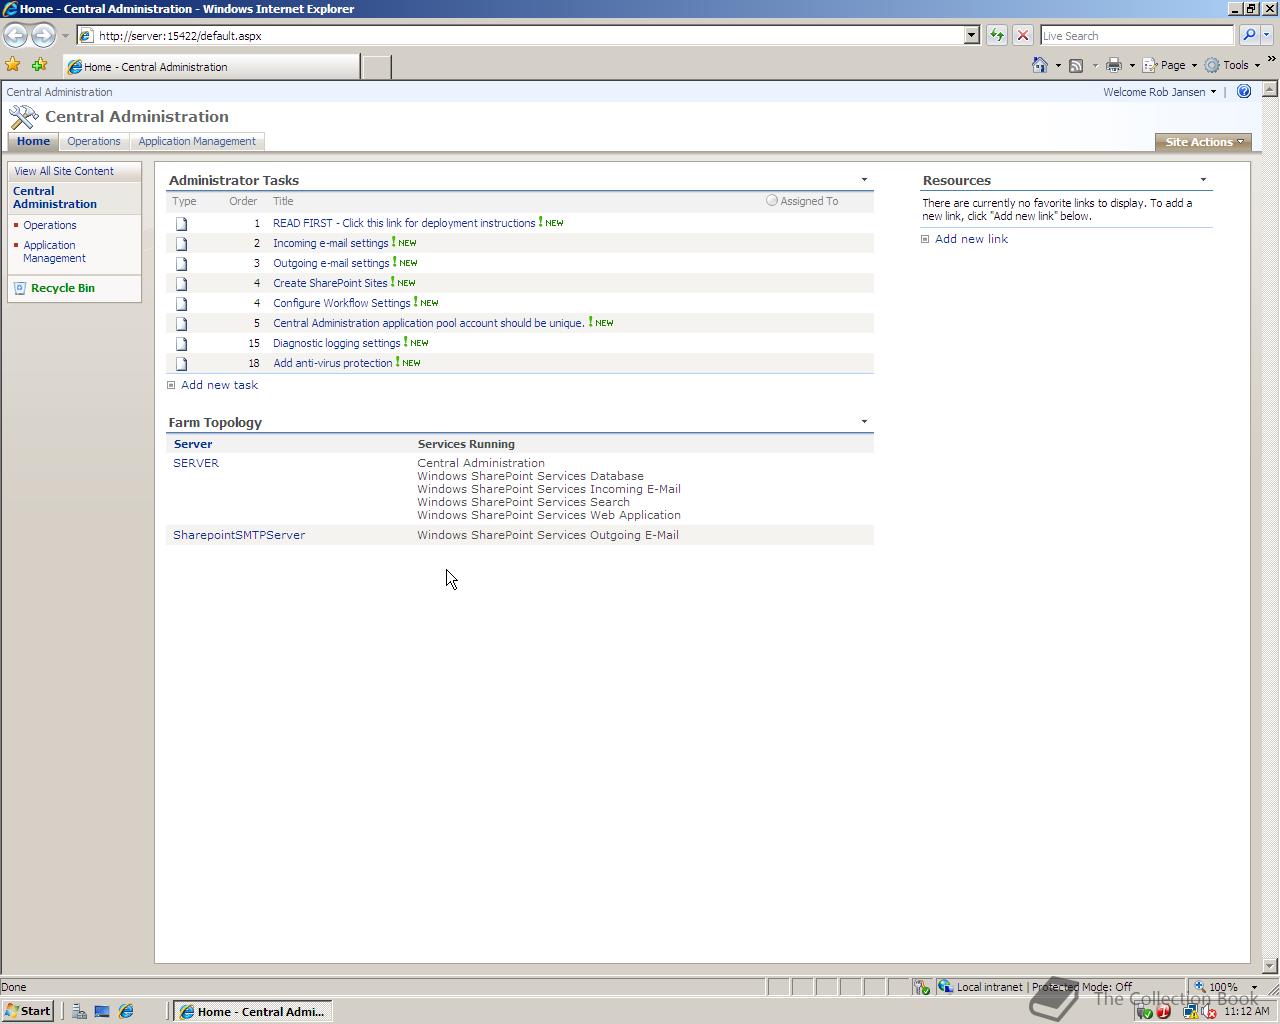Open Operations in the left sidebar

click(50, 225)
